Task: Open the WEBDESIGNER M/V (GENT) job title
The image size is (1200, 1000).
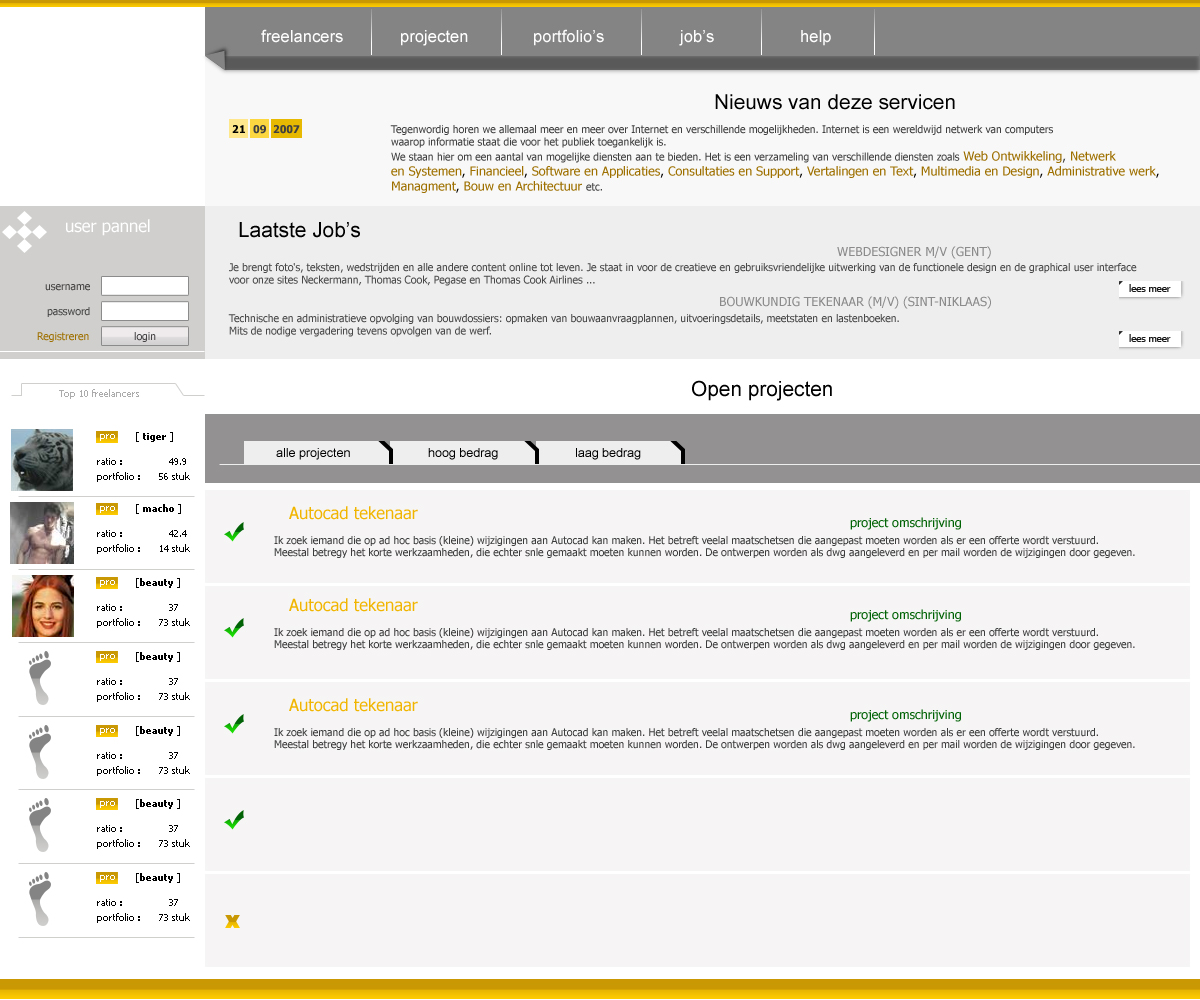Action: pyautogui.click(x=914, y=252)
